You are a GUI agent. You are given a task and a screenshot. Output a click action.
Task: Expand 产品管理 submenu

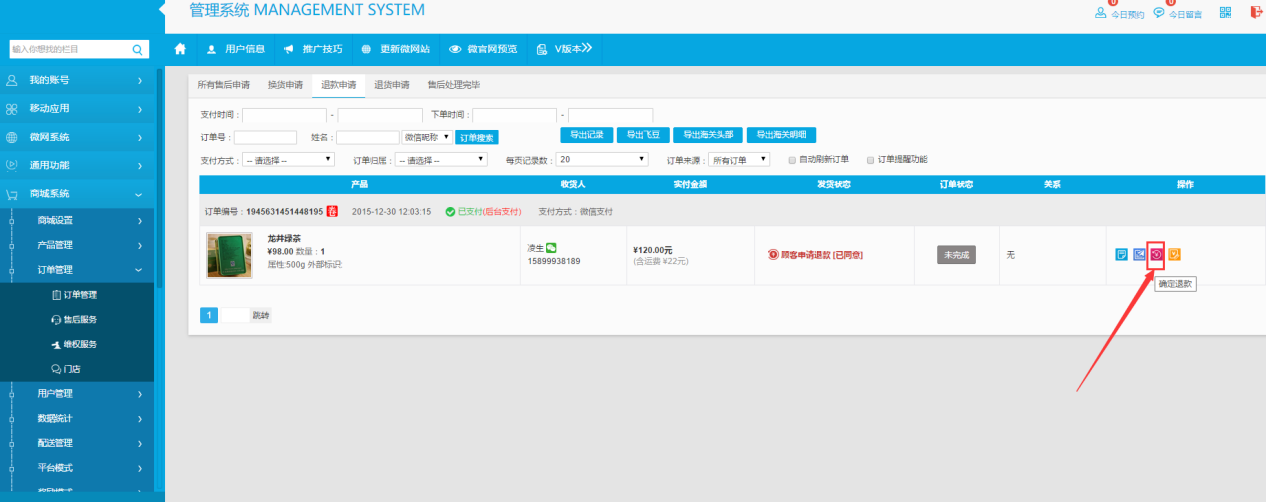[x=77, y=245]
